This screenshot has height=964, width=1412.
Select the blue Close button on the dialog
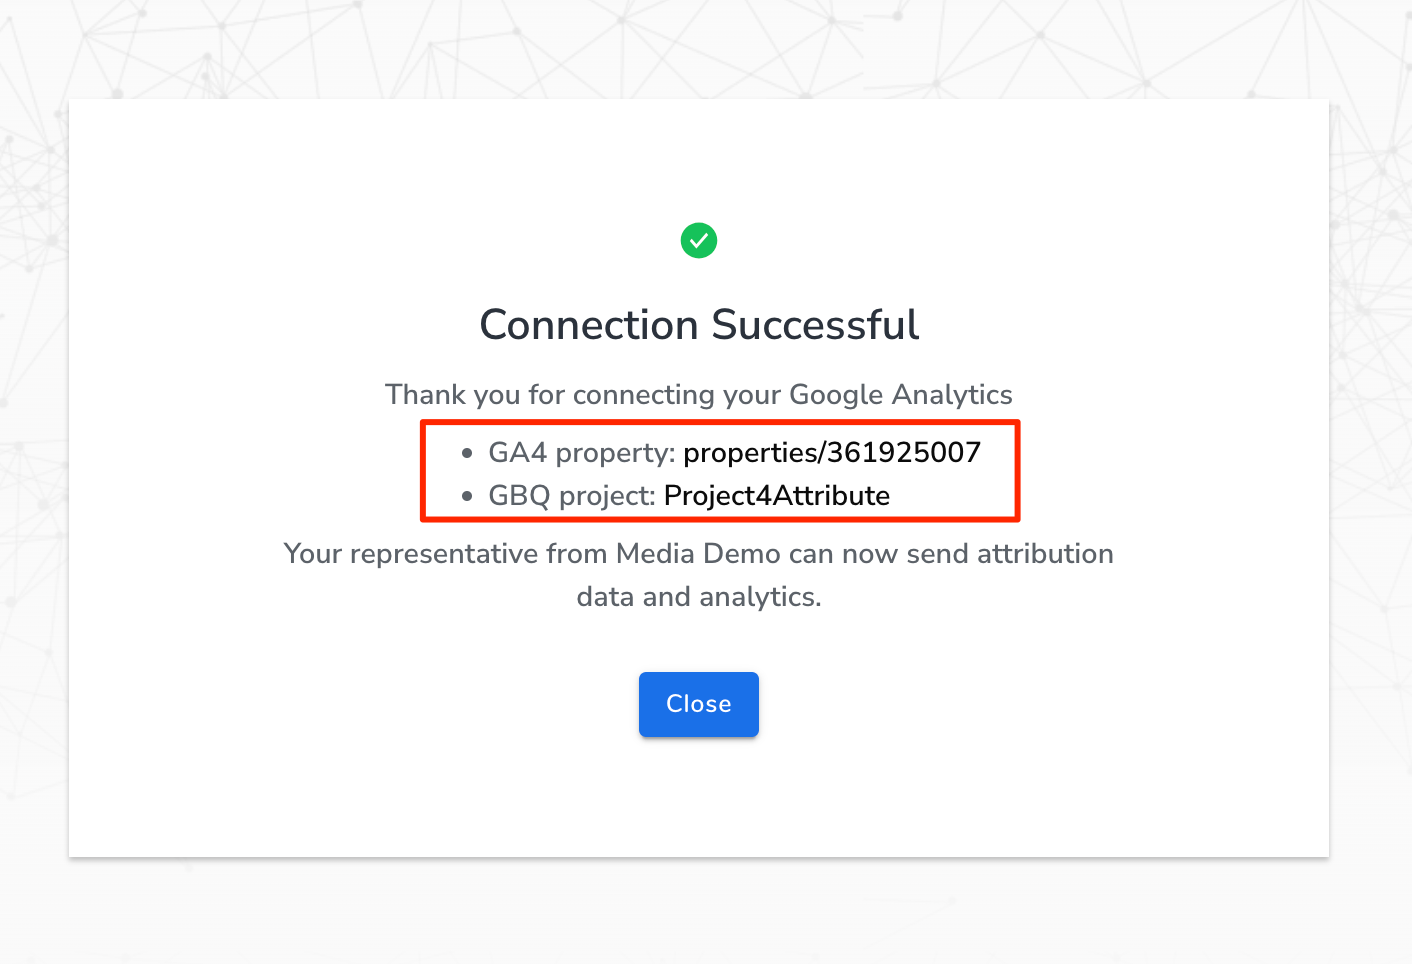click(698, 704)
